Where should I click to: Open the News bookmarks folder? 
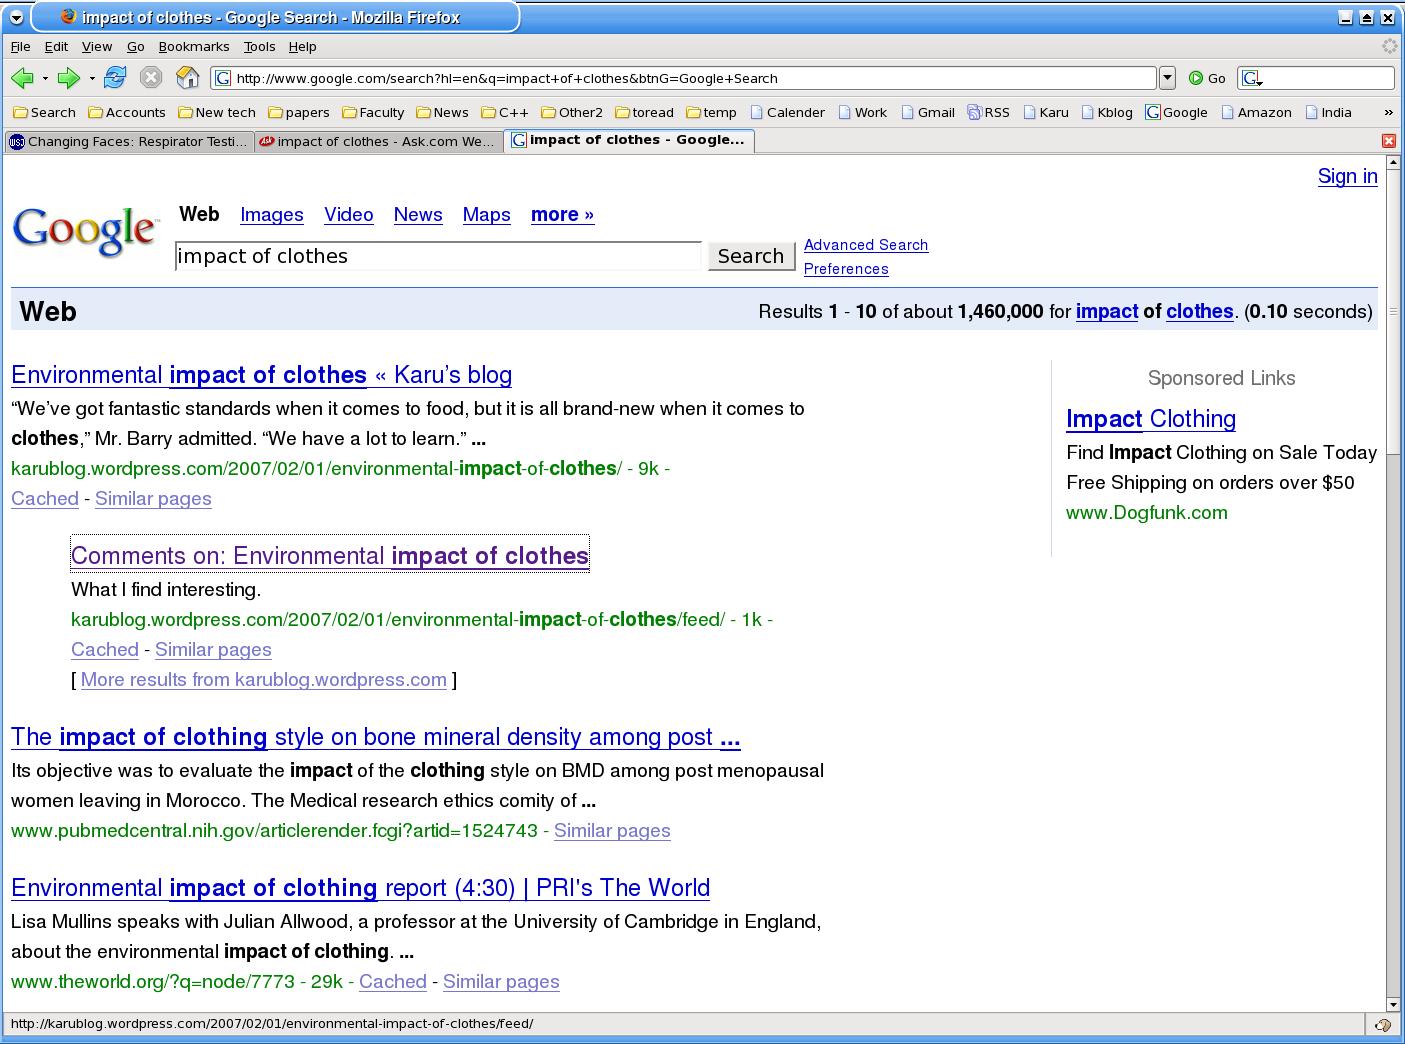[x=442, y=112]
